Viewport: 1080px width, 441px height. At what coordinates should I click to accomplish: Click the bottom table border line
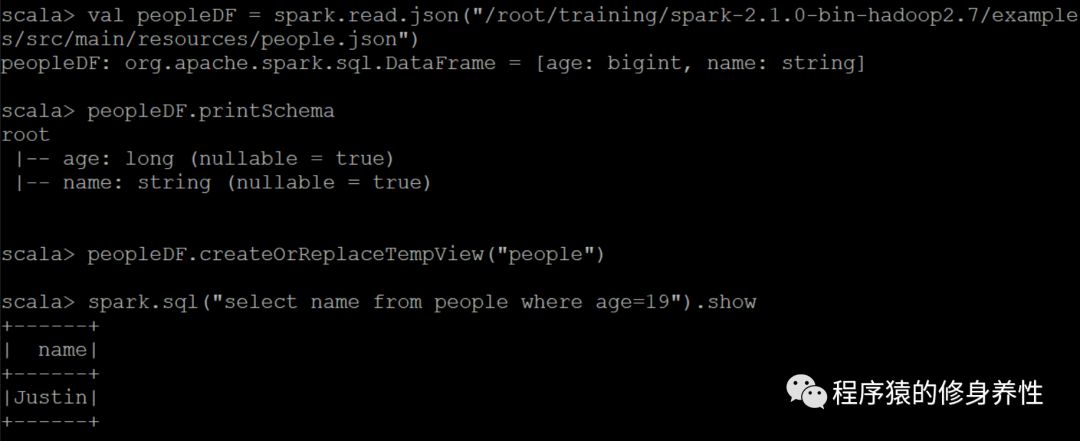tap(50, 421)
